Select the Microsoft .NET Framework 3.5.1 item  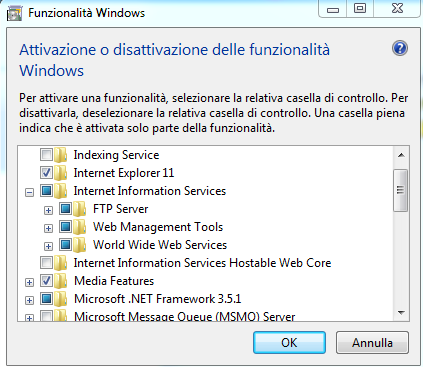coord(157,299)
